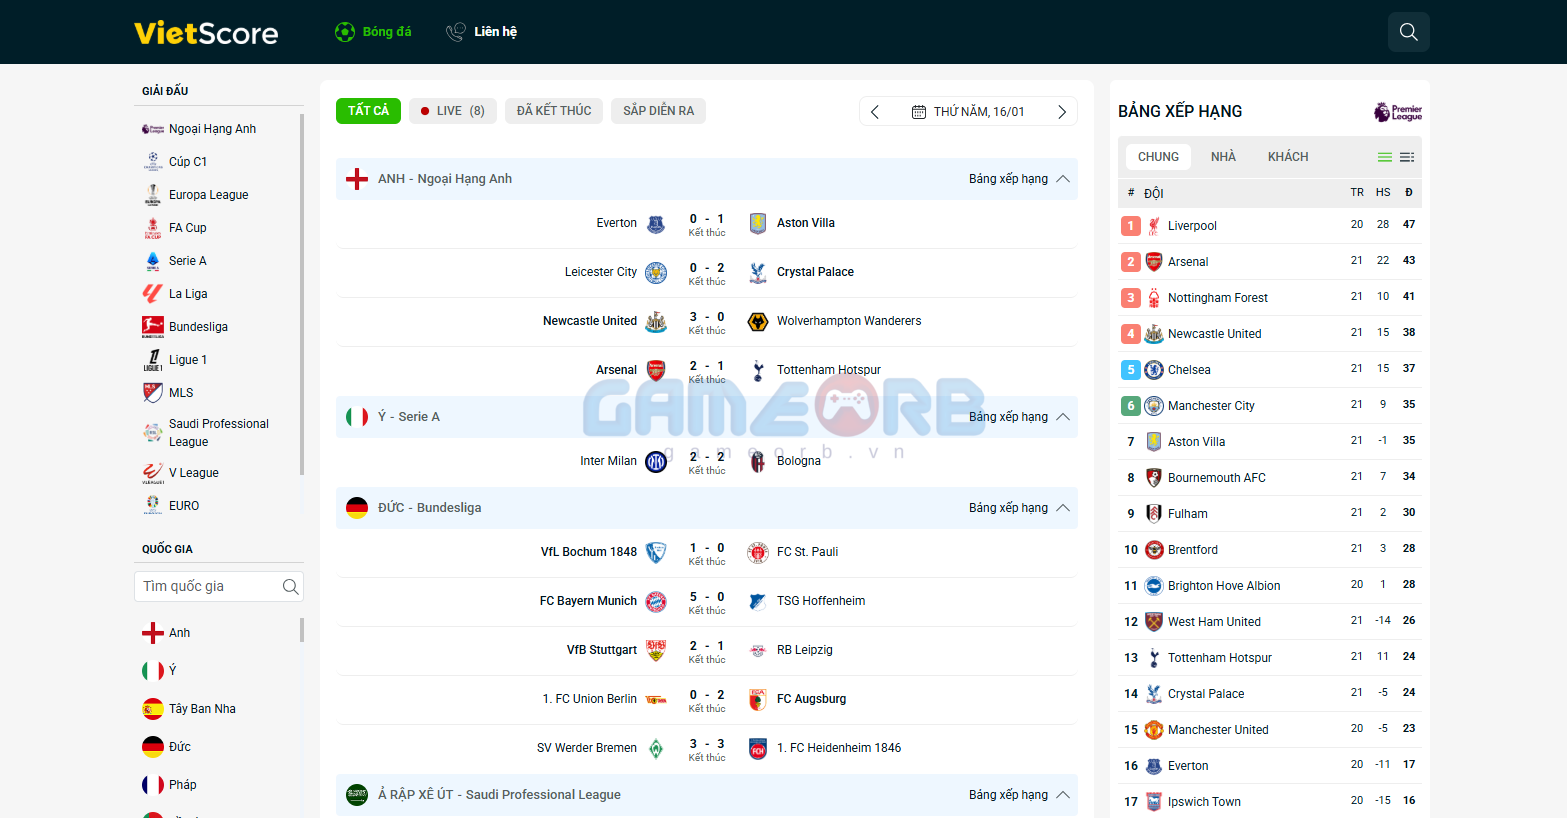Click Manchester City in standings
This screenshot has width=1567, height=818.
click(x=1211, y=406)
